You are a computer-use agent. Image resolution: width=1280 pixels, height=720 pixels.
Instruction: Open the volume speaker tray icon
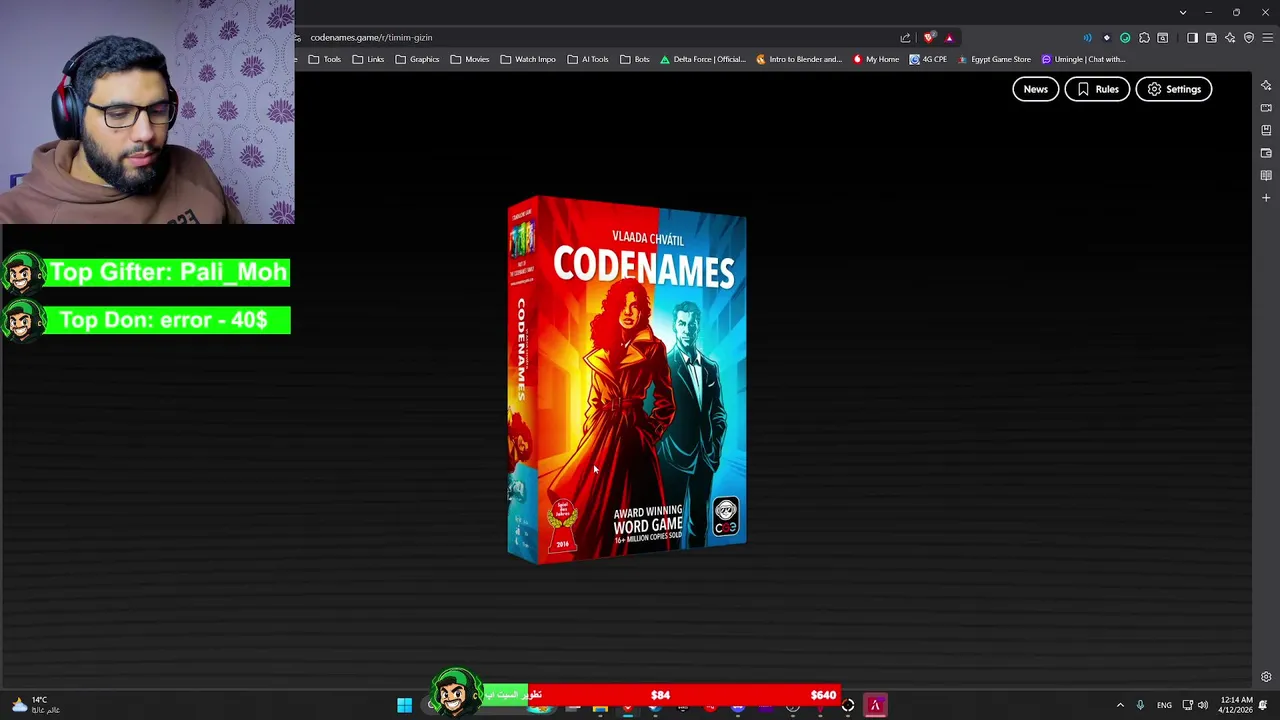(x=1203, y=706)
